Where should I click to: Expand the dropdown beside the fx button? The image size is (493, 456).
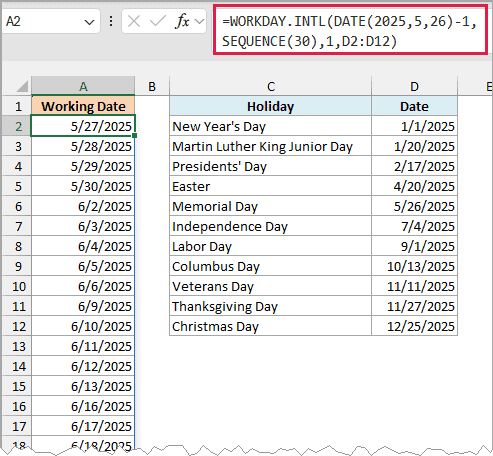[x=199, y=22]
